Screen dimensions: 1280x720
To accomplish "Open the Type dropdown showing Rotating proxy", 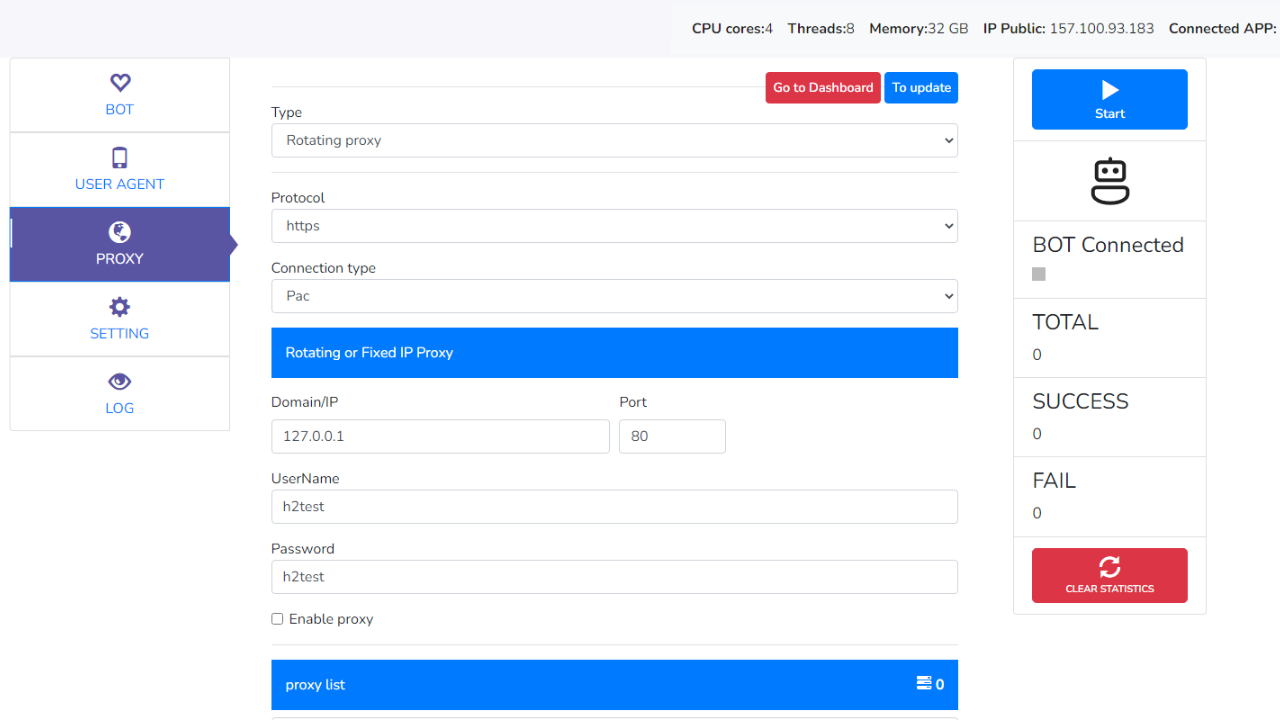I will click(614, 141).
